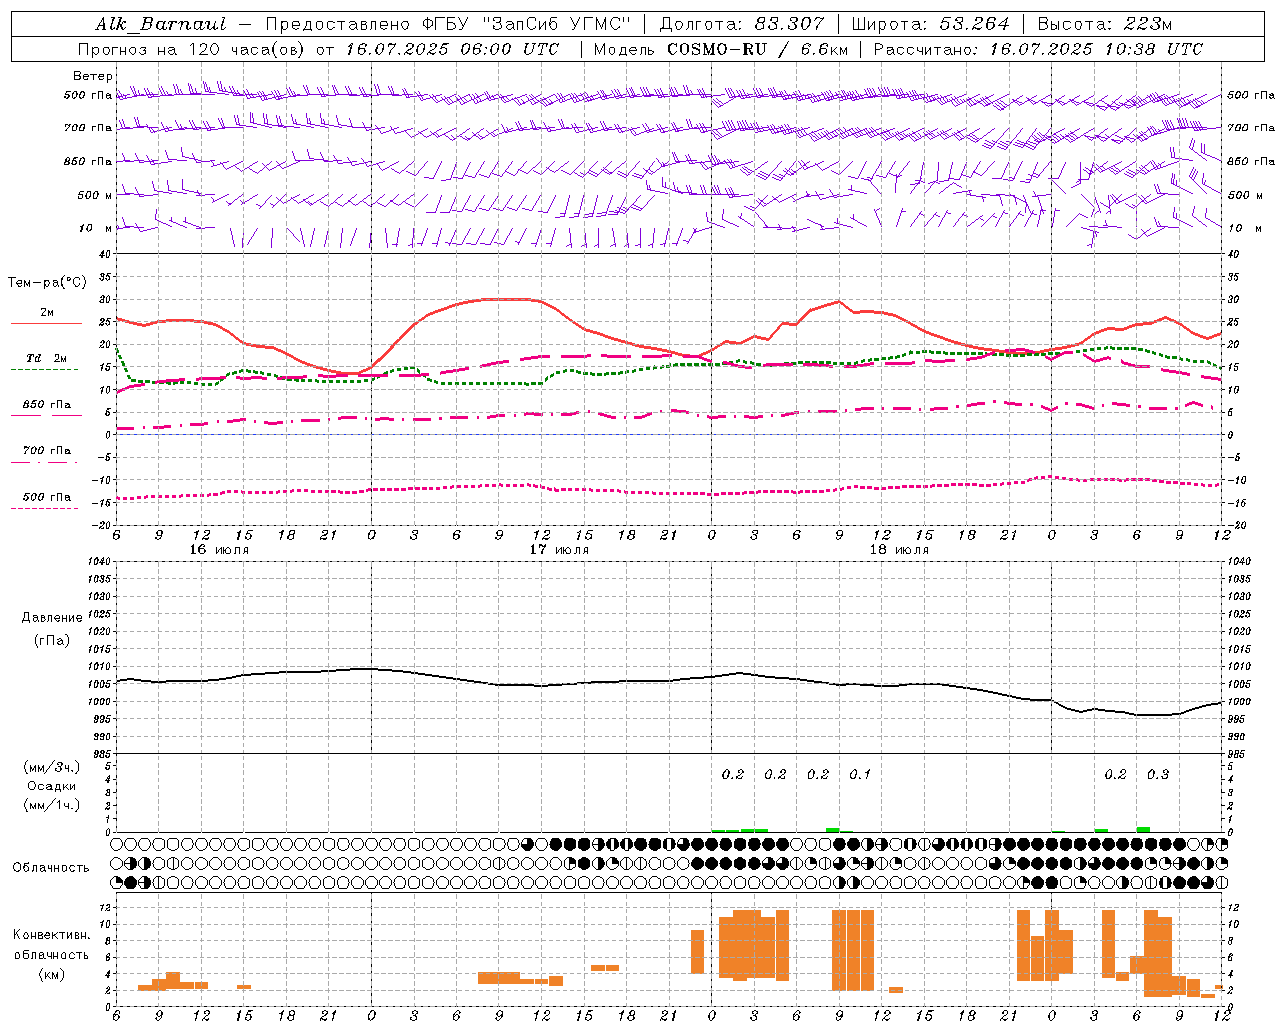Click the (гПа) unit label under Давление
Viewport: 1280px width, 1024px height.
click(x=52, y=640)
